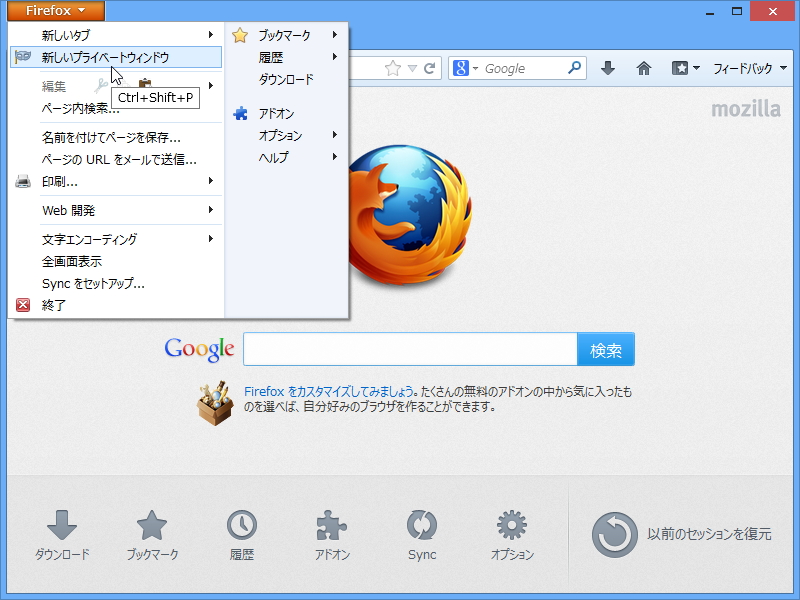Open the location bar history dropdown arrow
This screenshot has height=600, width=800.
(x=414, y=68)
